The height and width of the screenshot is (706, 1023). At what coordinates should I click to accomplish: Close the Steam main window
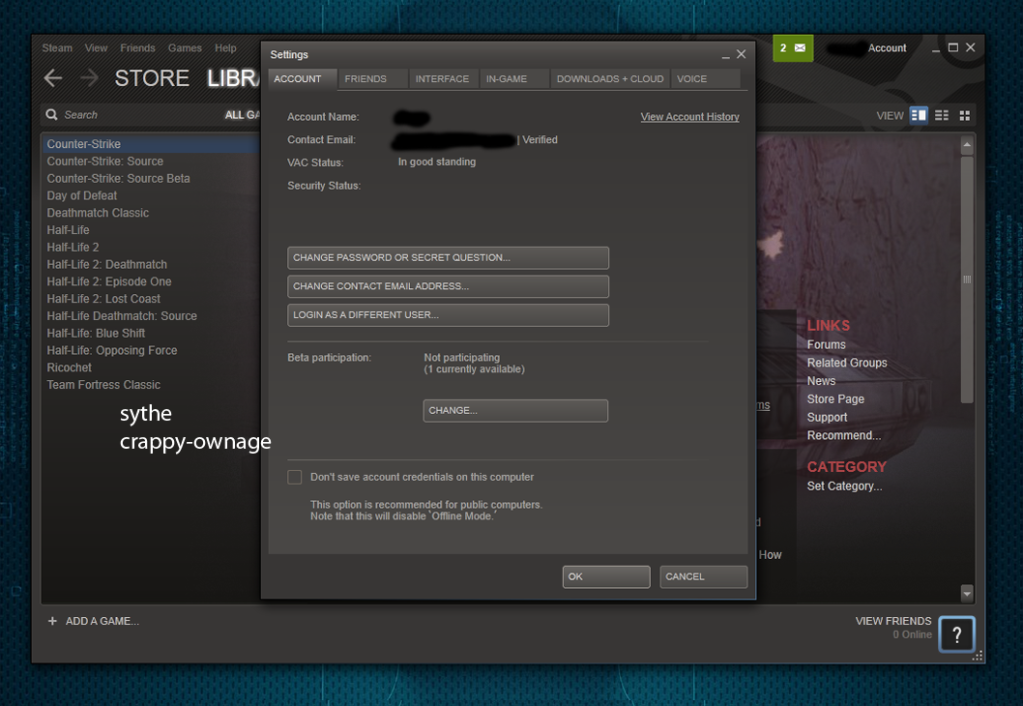[971, 48]
